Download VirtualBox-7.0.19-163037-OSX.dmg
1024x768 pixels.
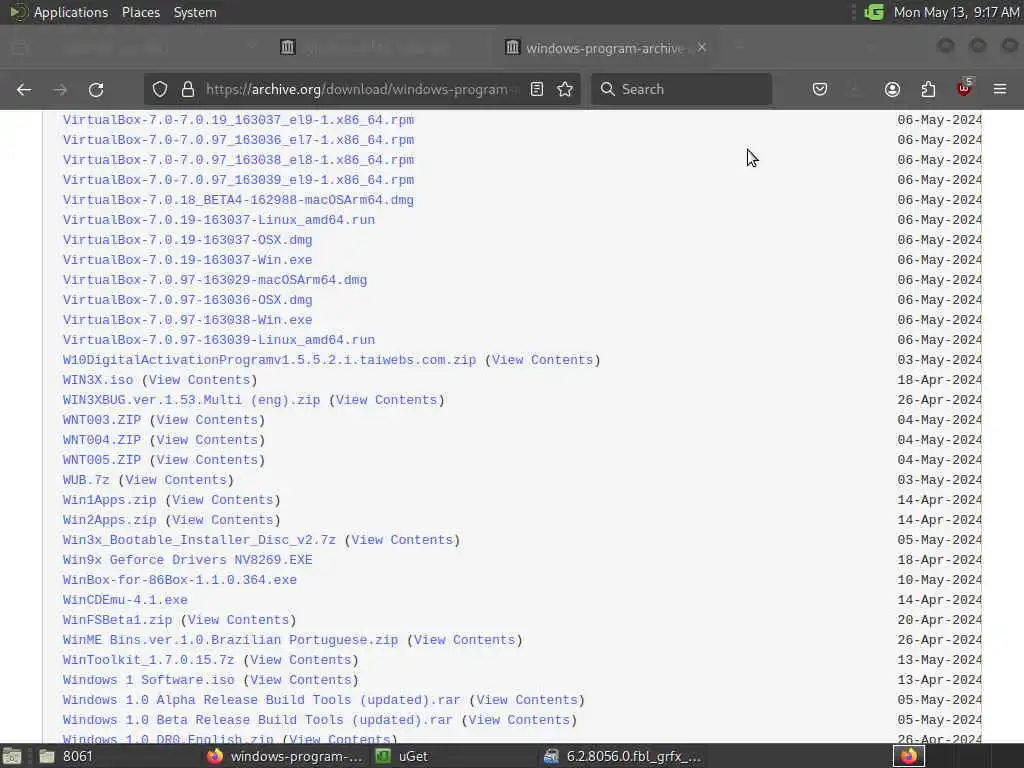pyautogui.click(x=187, y=240)
